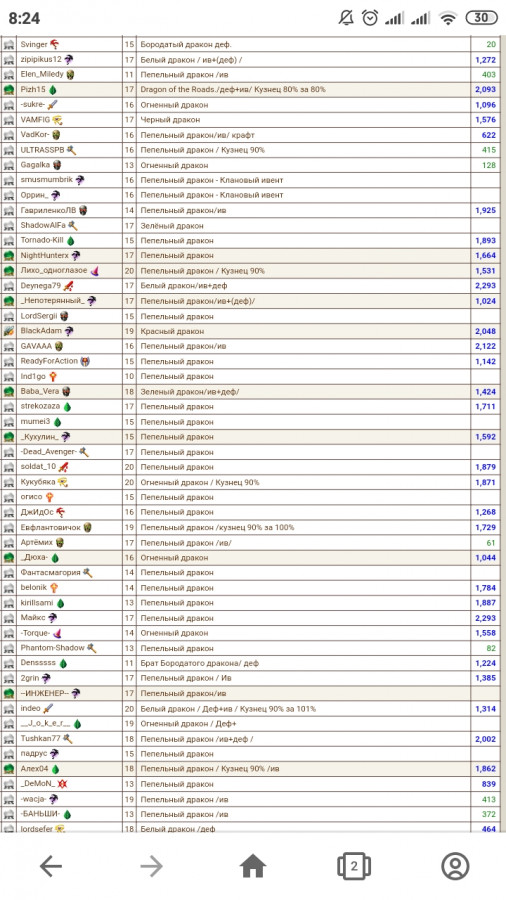The image size is (506, 900).
Task: Click the hammer icon after Tushkan77
Action: 68,739
